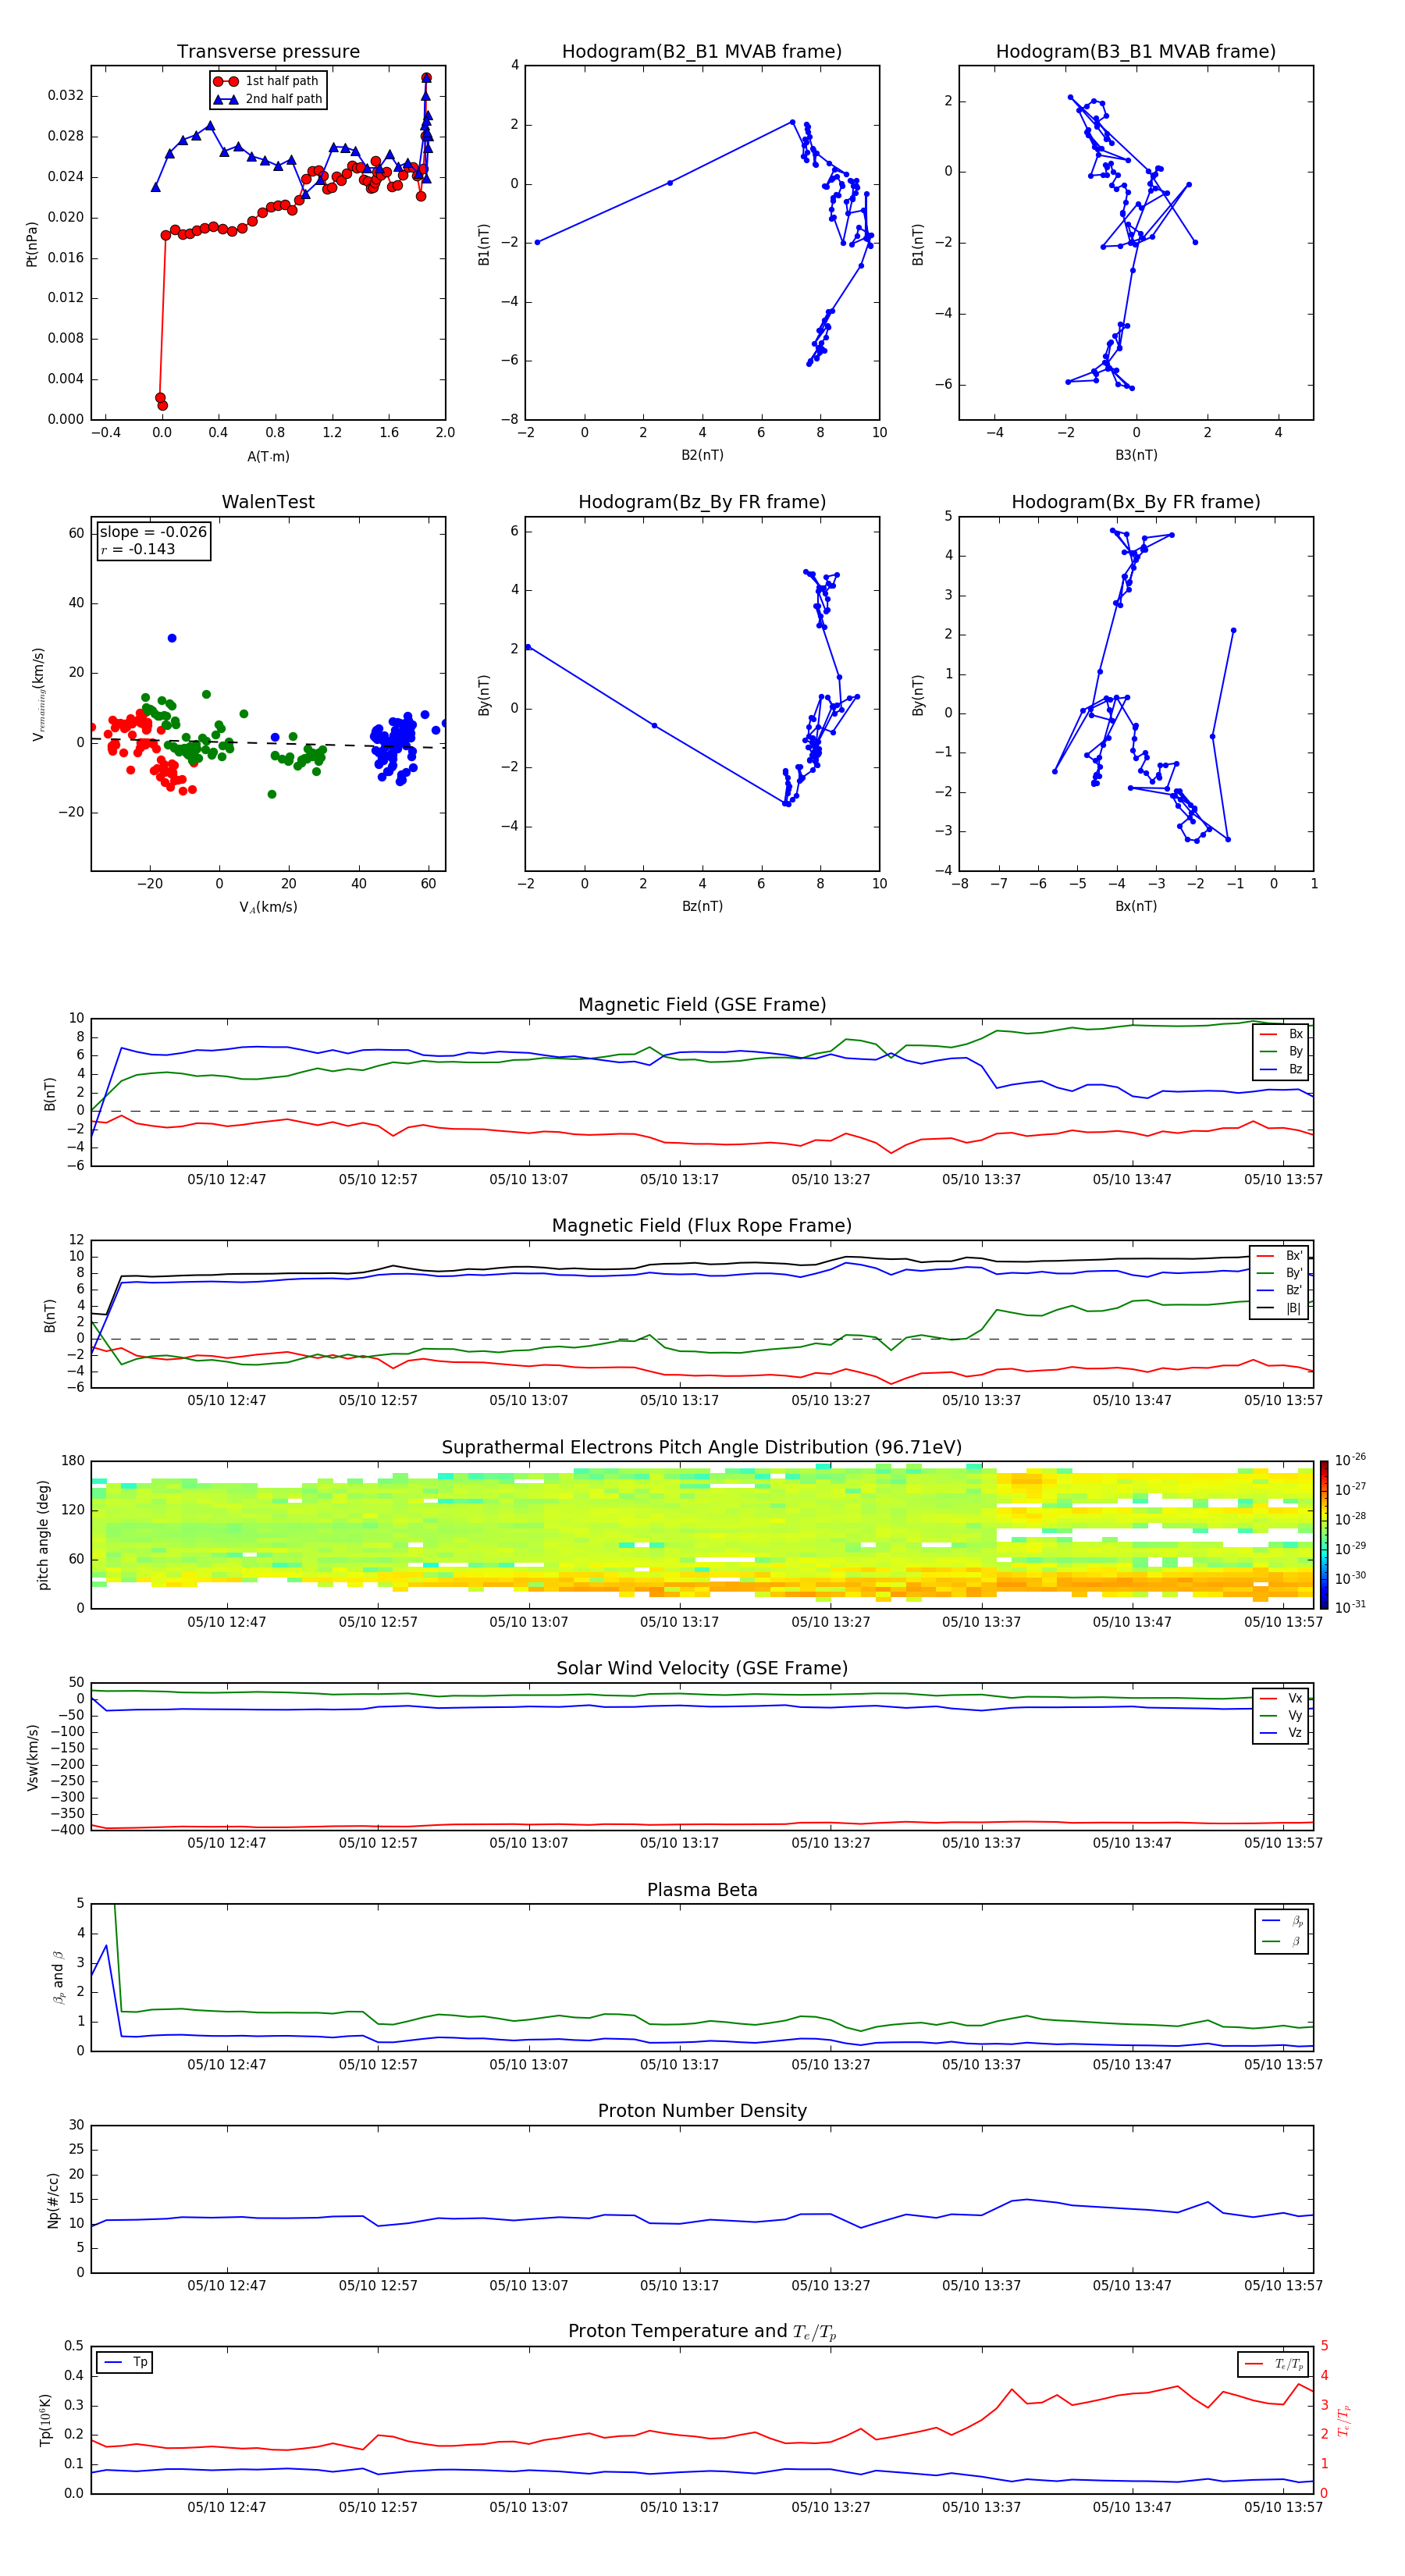
Task: Click the "Plasma Beta" panel title
Action: tap(702, 1890)
